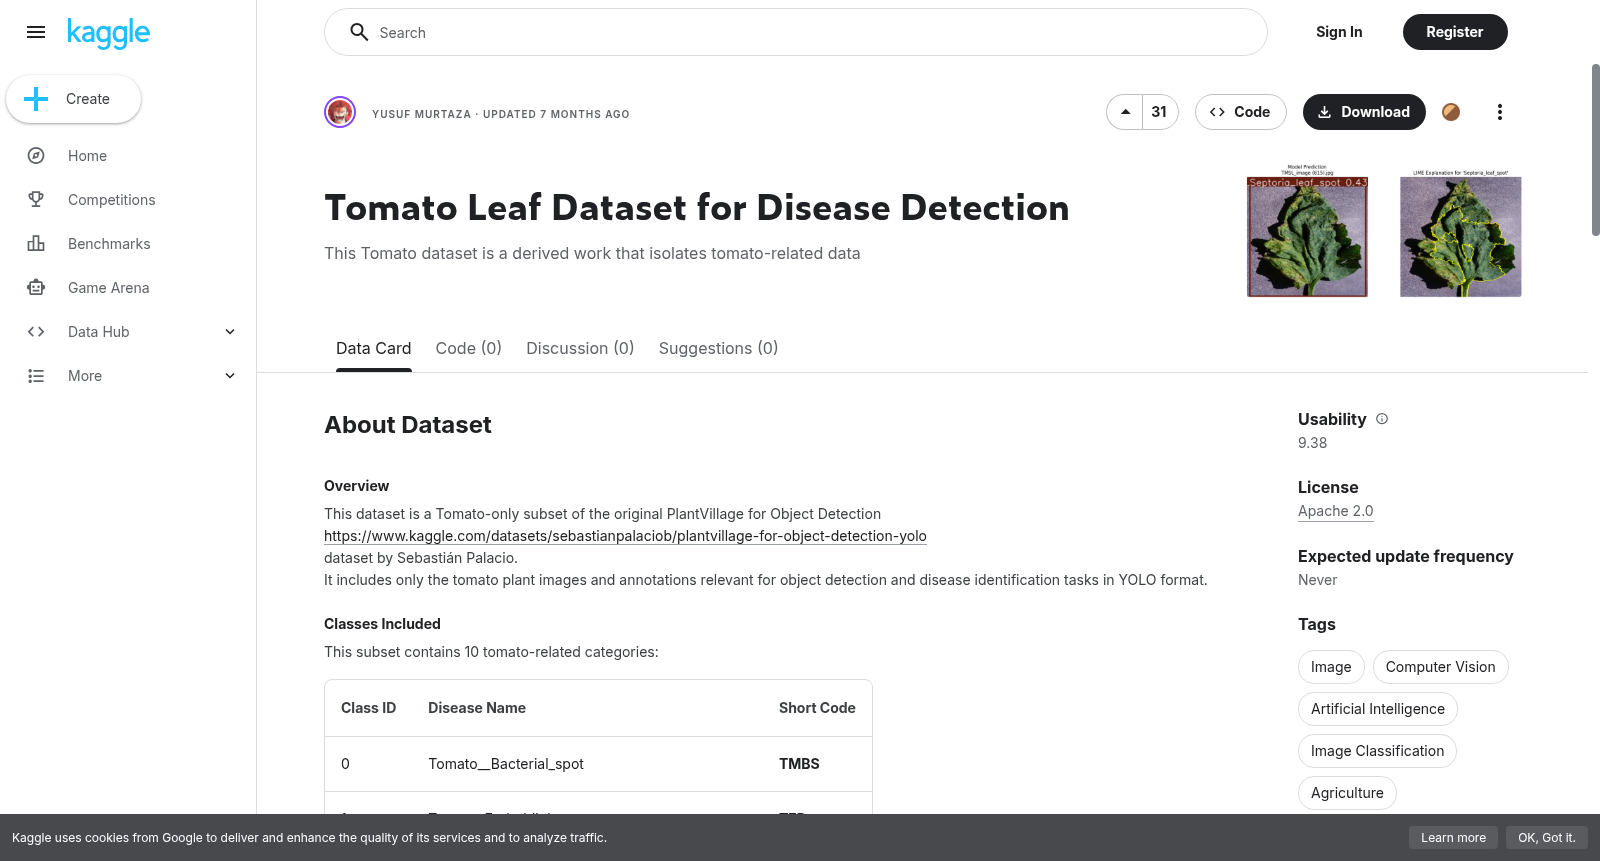Click the Short Code column header
The height and width of the screenshot is (861, 1600).
tap(817, 708)
